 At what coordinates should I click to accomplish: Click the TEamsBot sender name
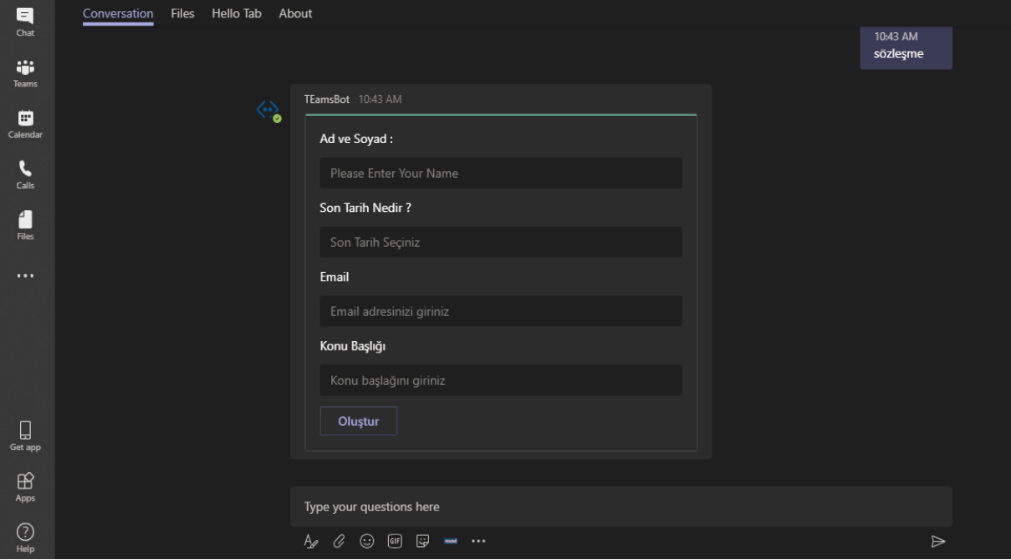tap(327, 99)
